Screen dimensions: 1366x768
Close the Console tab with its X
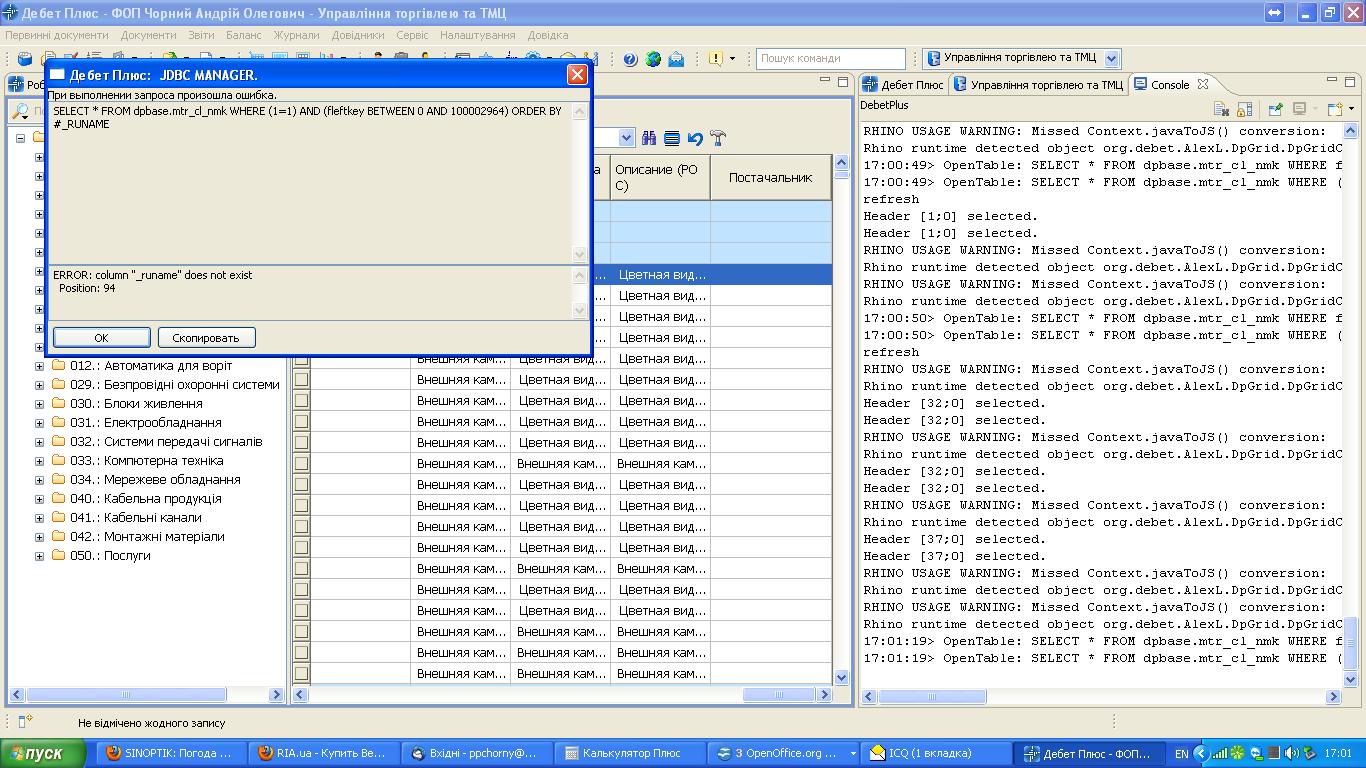click(x=1203, y=84)
